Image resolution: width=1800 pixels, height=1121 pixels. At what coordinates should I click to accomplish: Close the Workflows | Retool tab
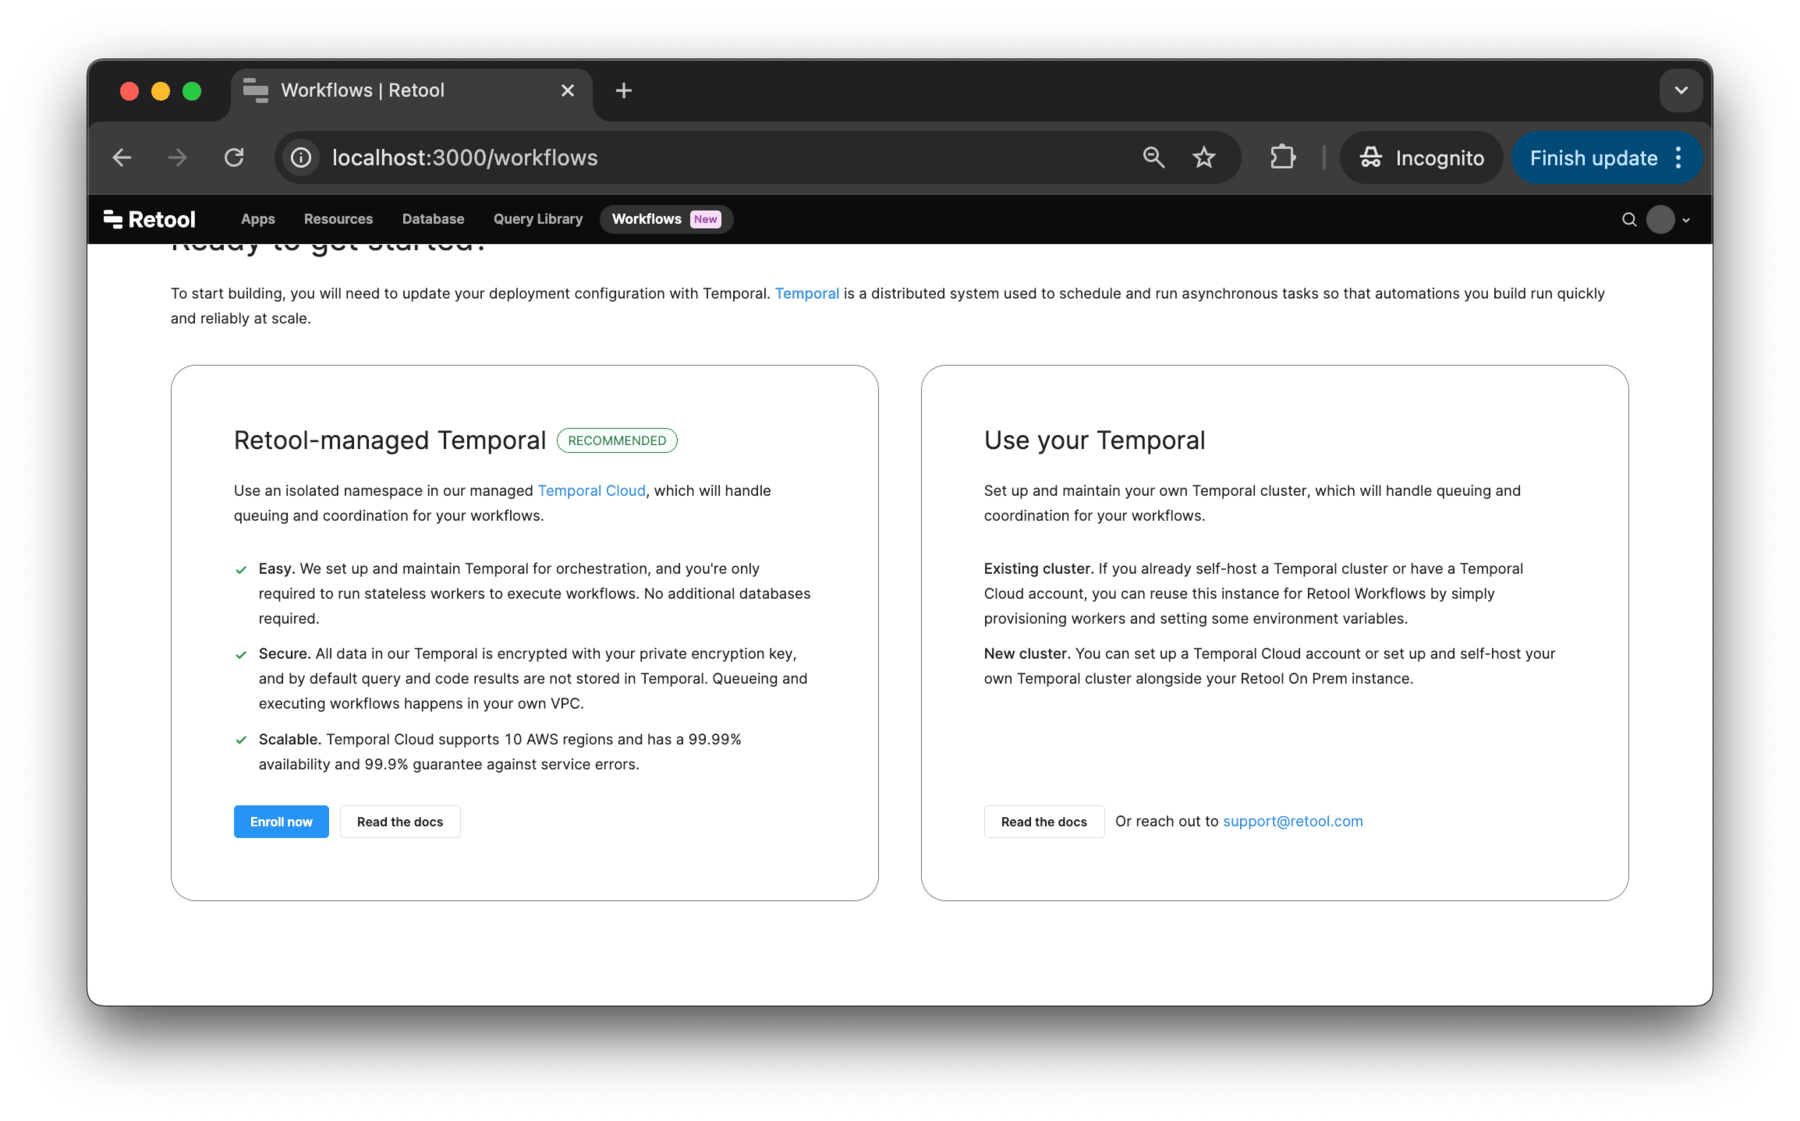pos(568,91)
